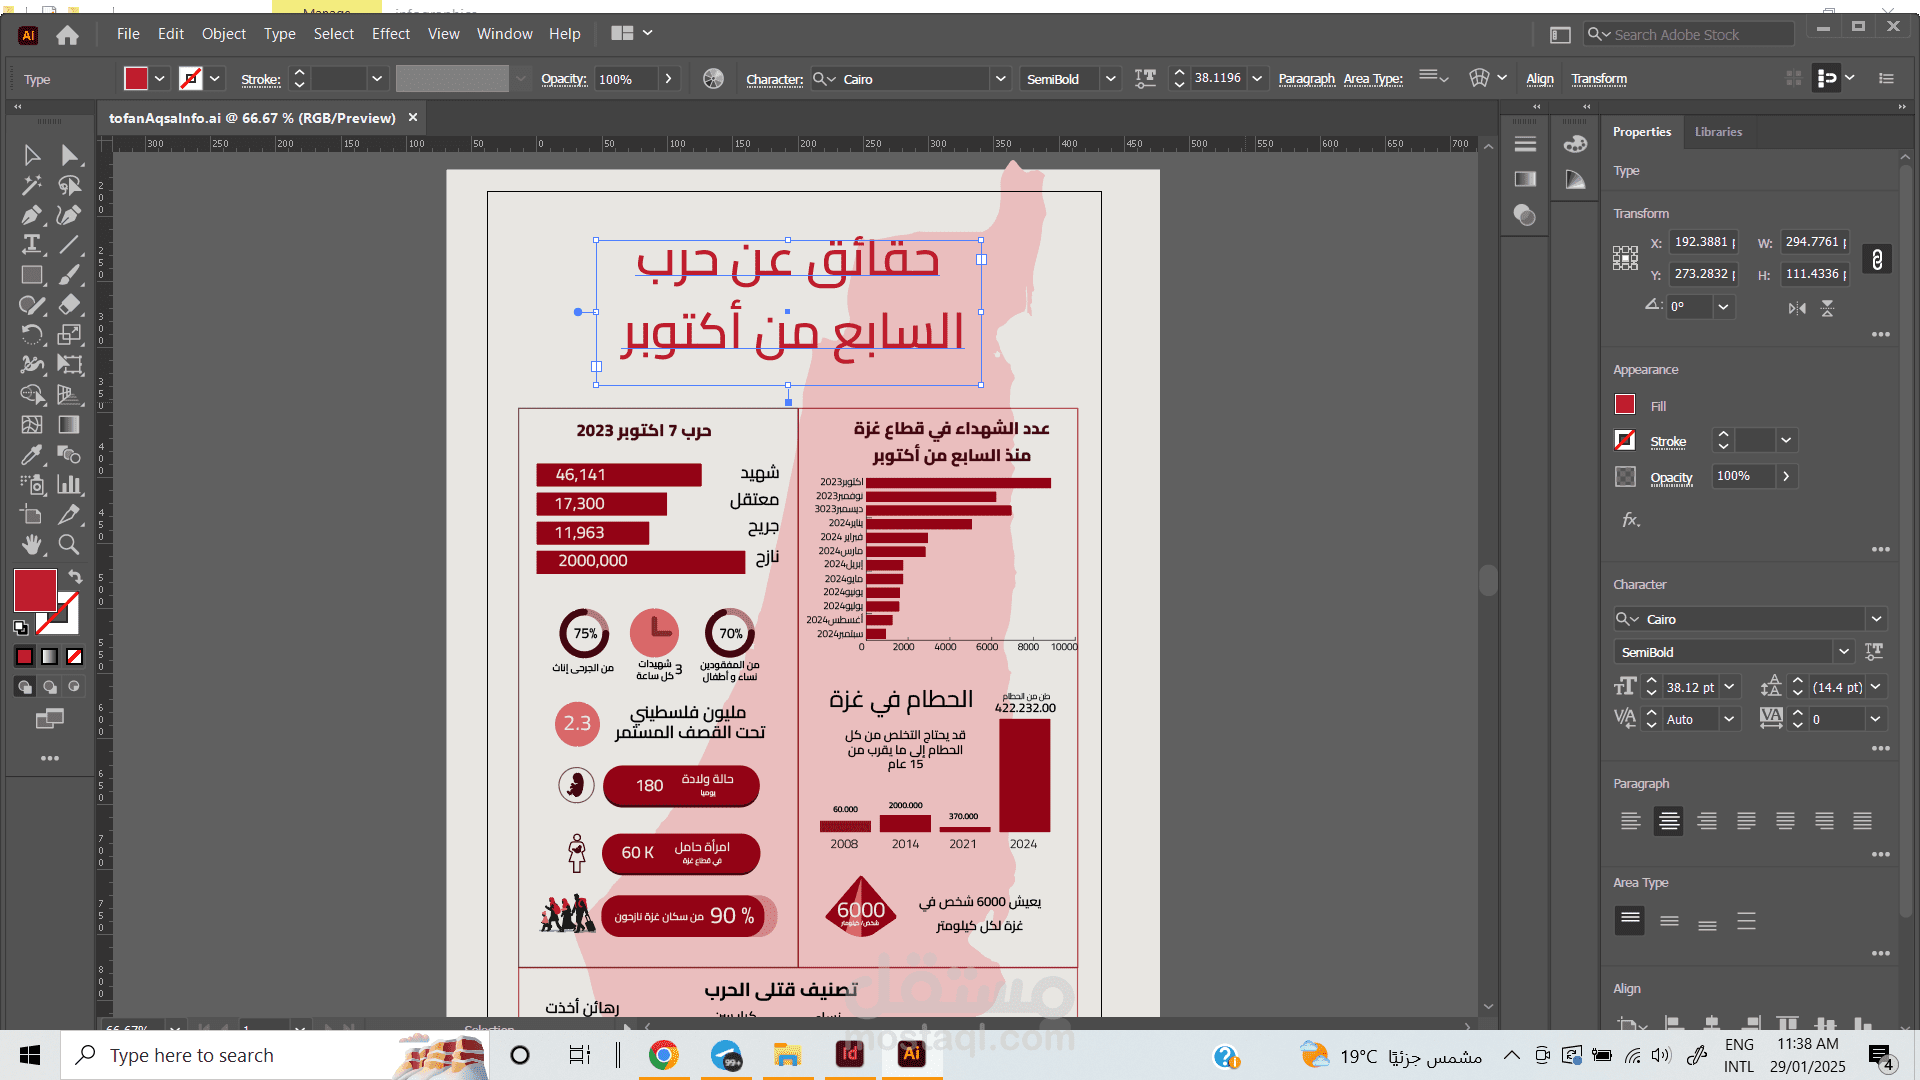
Task: Click the red Fill swatch in Appearance
Action: (1625, 405)
